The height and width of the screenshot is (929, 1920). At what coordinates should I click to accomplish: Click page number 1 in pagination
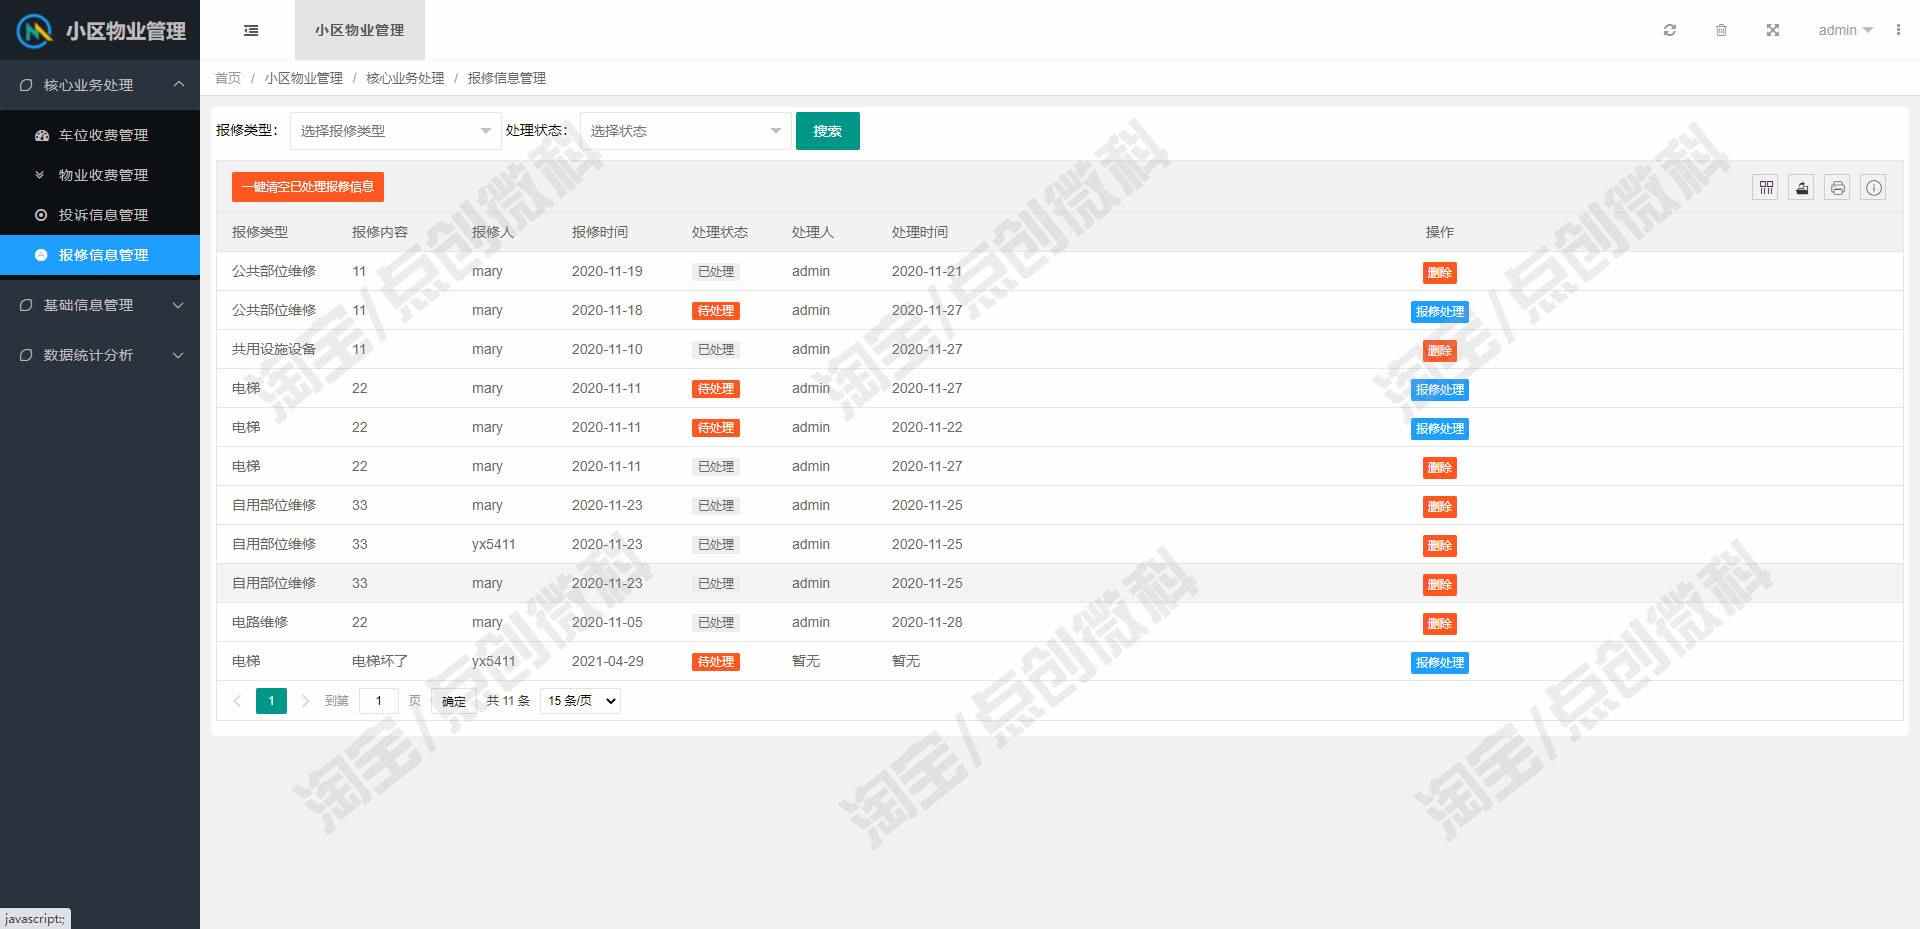pyautogui.click(x=271, y=701)
